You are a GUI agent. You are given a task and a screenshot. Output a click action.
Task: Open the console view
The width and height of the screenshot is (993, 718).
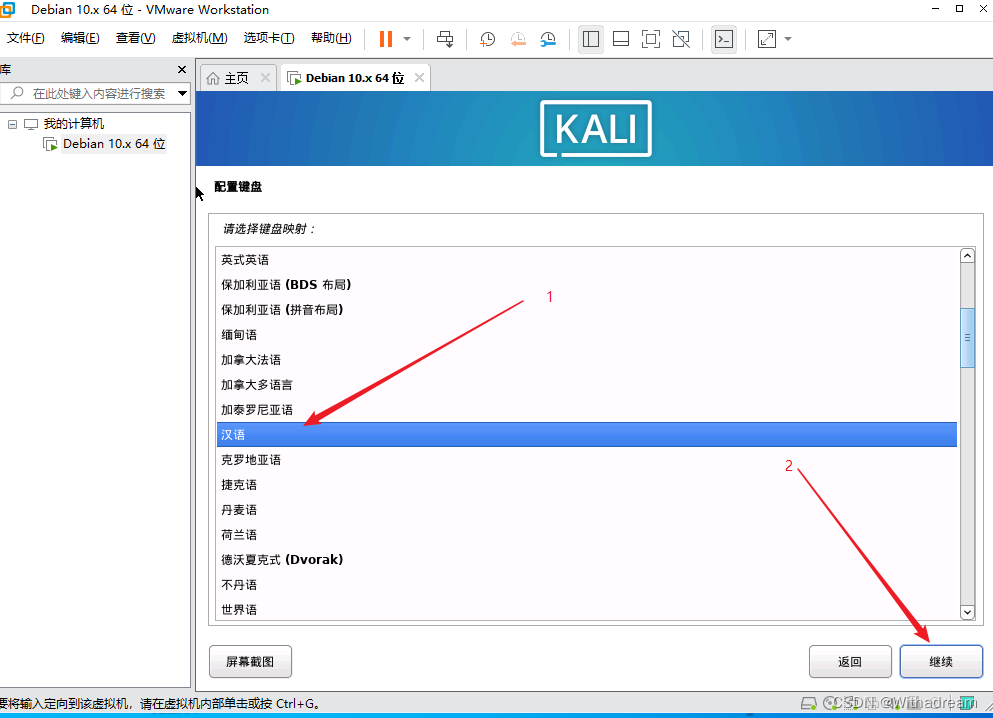[724, 39]
